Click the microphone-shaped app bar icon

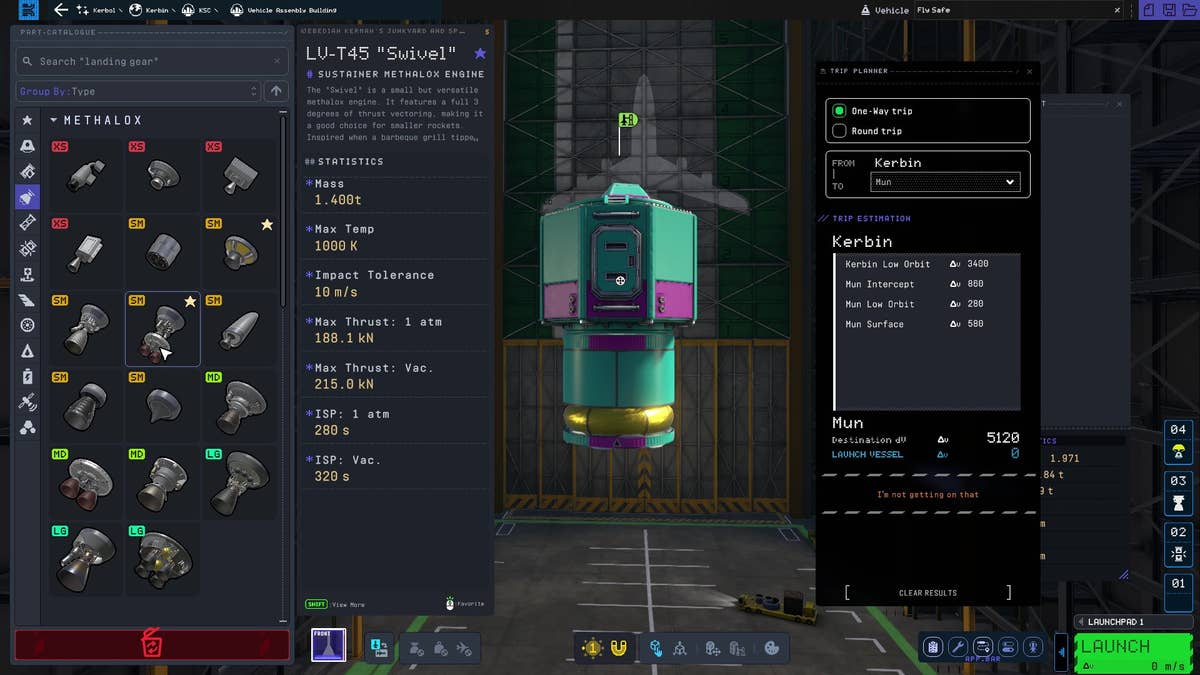pyautogui.click(x=1033, y=647)
